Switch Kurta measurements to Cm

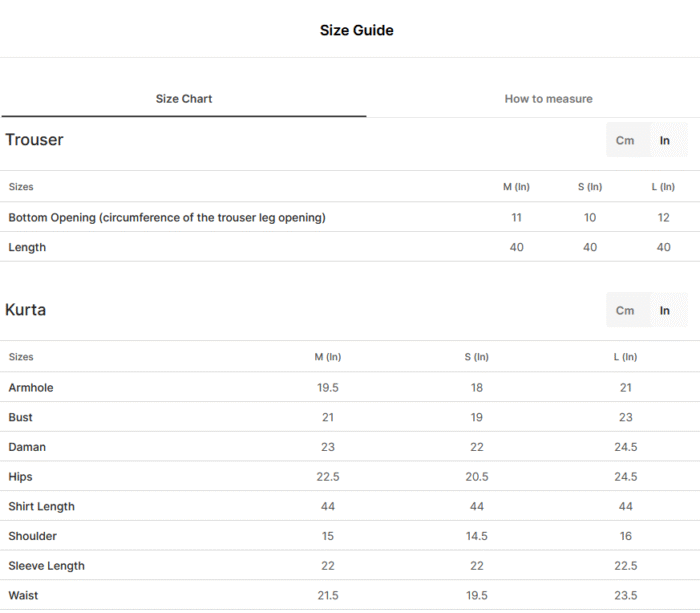pos(625,310)
